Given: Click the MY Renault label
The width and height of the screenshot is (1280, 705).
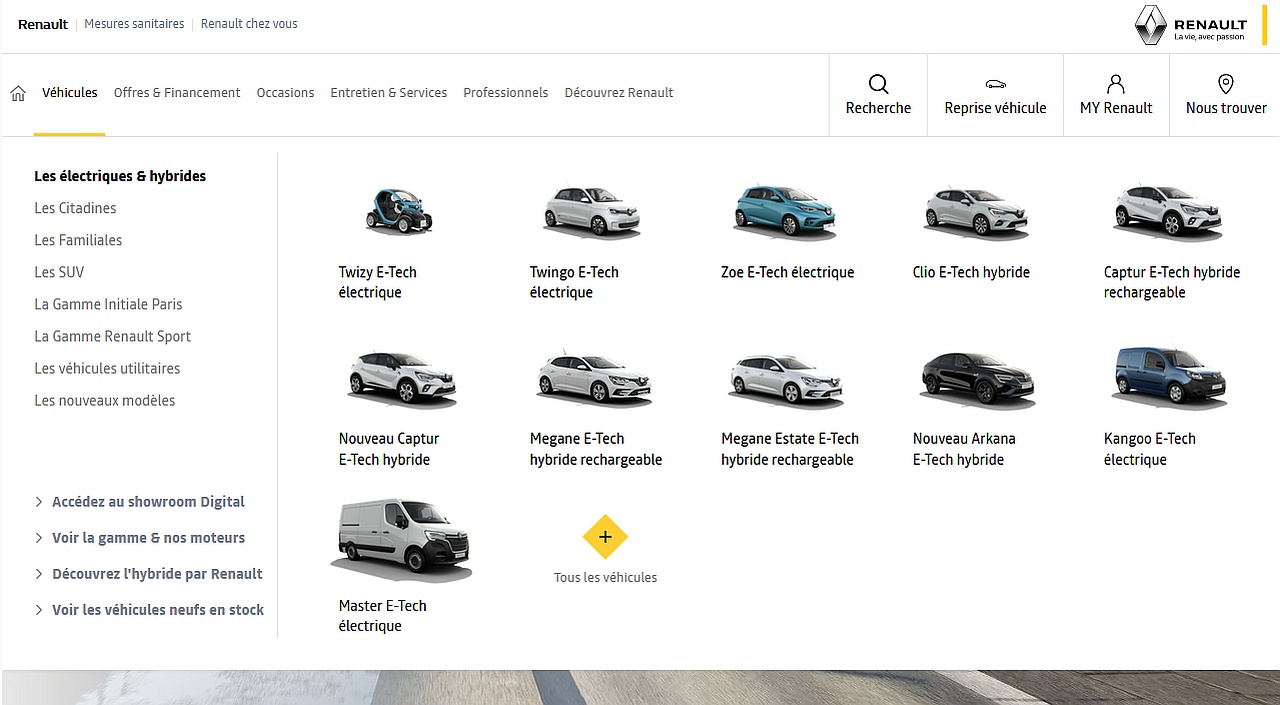Looking at the screenshot, I should pos(1116,108).
